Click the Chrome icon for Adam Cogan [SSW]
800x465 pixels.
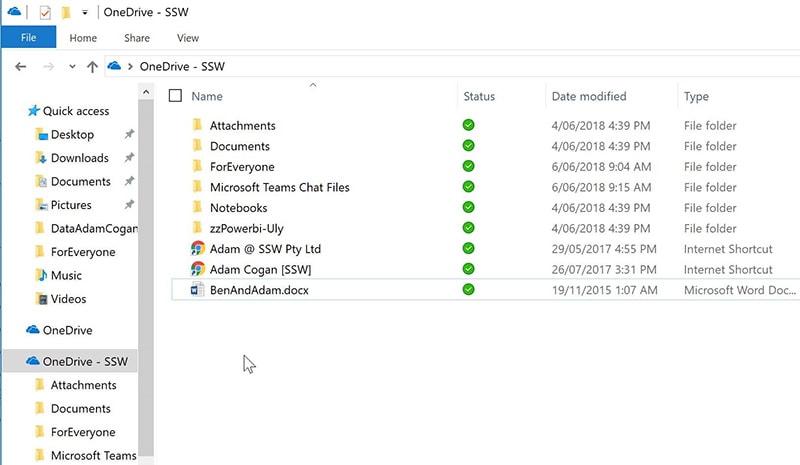[x=197, y=269]
